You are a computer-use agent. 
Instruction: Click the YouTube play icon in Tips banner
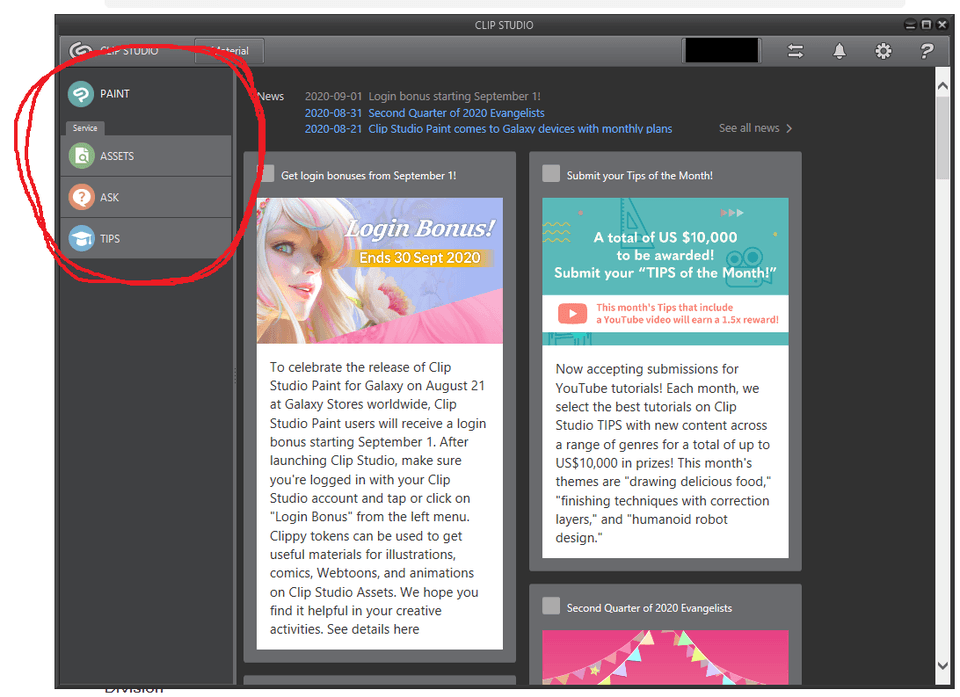click(572, 314)
